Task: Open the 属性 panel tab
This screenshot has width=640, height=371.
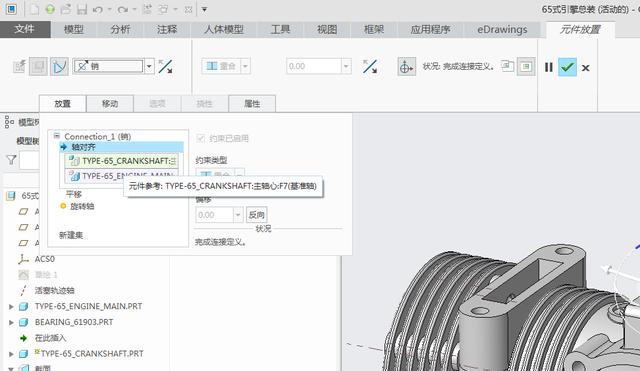Action: (x=252, y=104)
